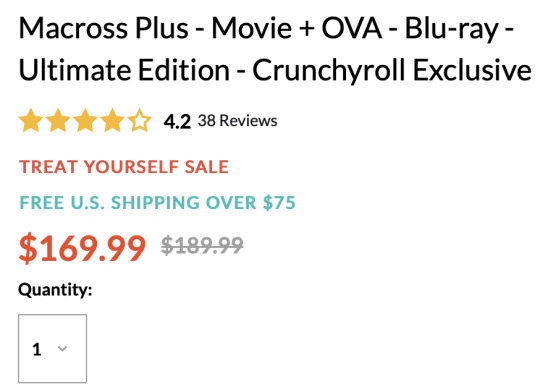This screenshot has width=540, height=392.
Task: Click the Treat Yourself Sale label
Action: pos(124,167)
